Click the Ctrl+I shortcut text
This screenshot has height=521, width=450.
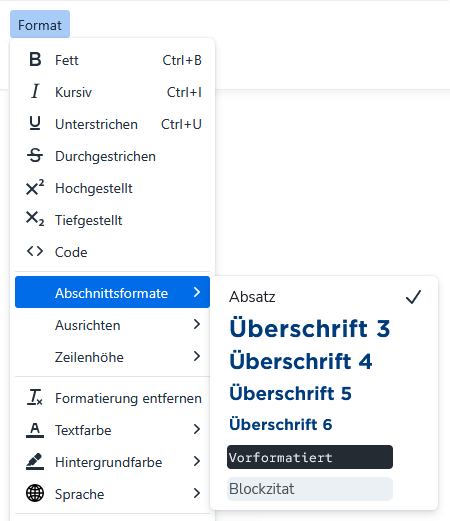(184, 92)
